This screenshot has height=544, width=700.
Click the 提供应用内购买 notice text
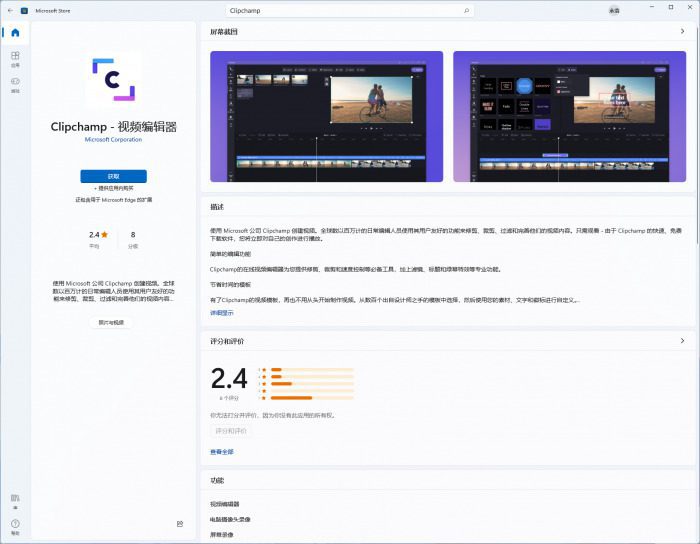point(113,188)
